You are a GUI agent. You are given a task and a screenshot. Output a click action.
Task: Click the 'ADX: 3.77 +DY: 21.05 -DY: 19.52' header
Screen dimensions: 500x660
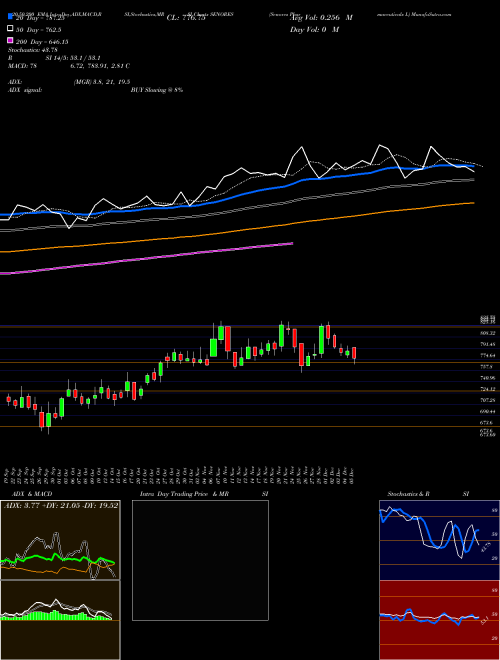61,505
